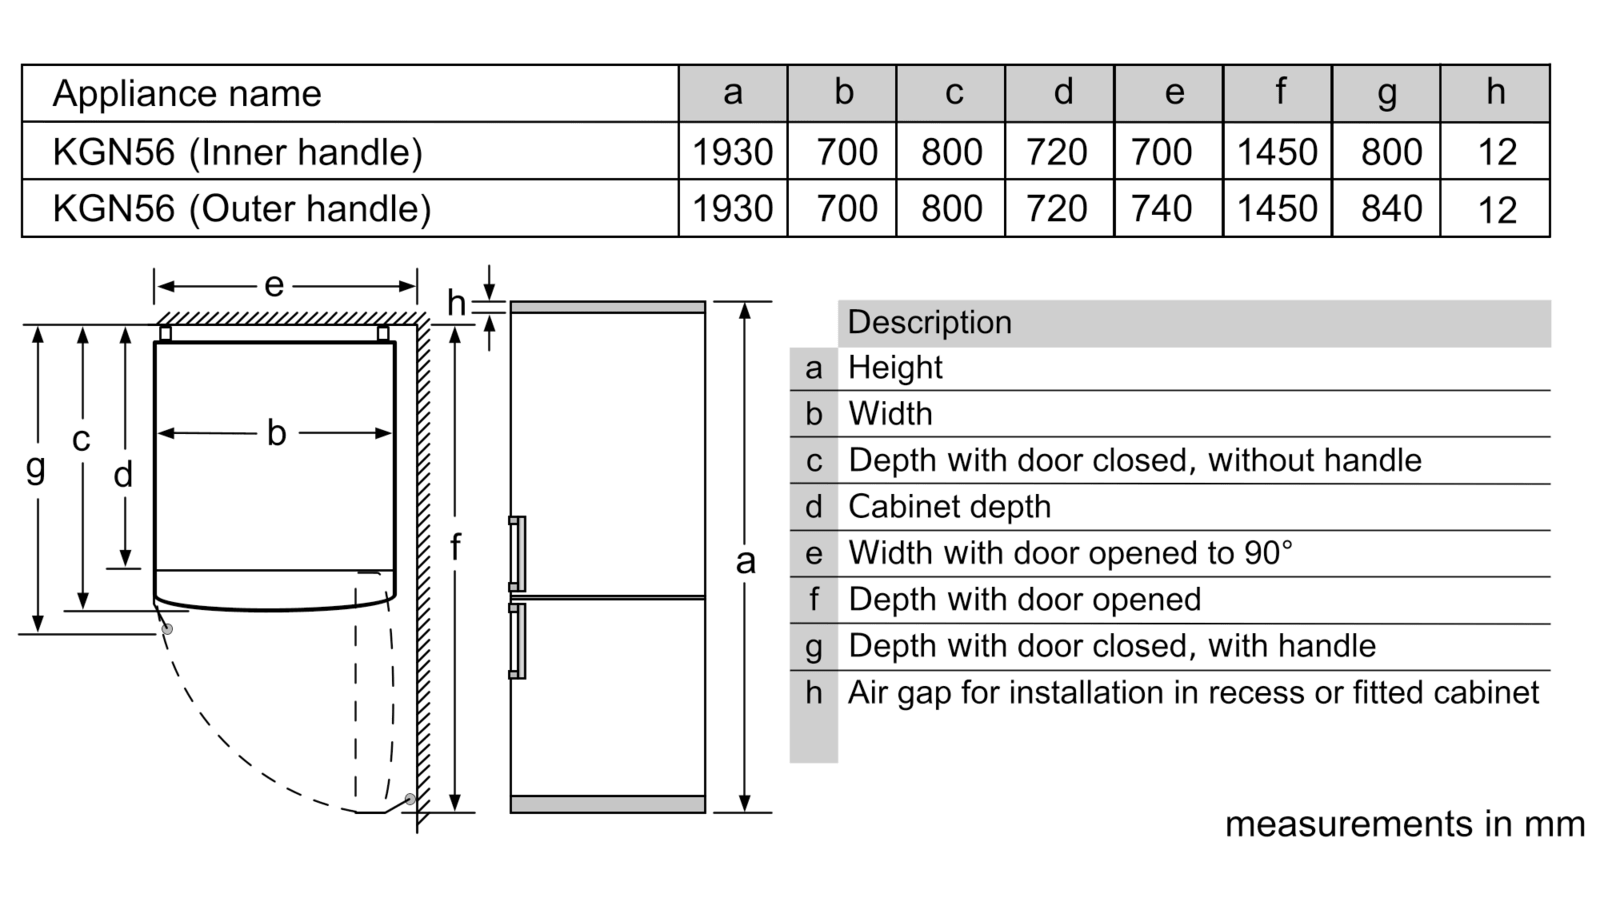
Task: Click column header 'e' in the dimensions table
Action: 1169,93
